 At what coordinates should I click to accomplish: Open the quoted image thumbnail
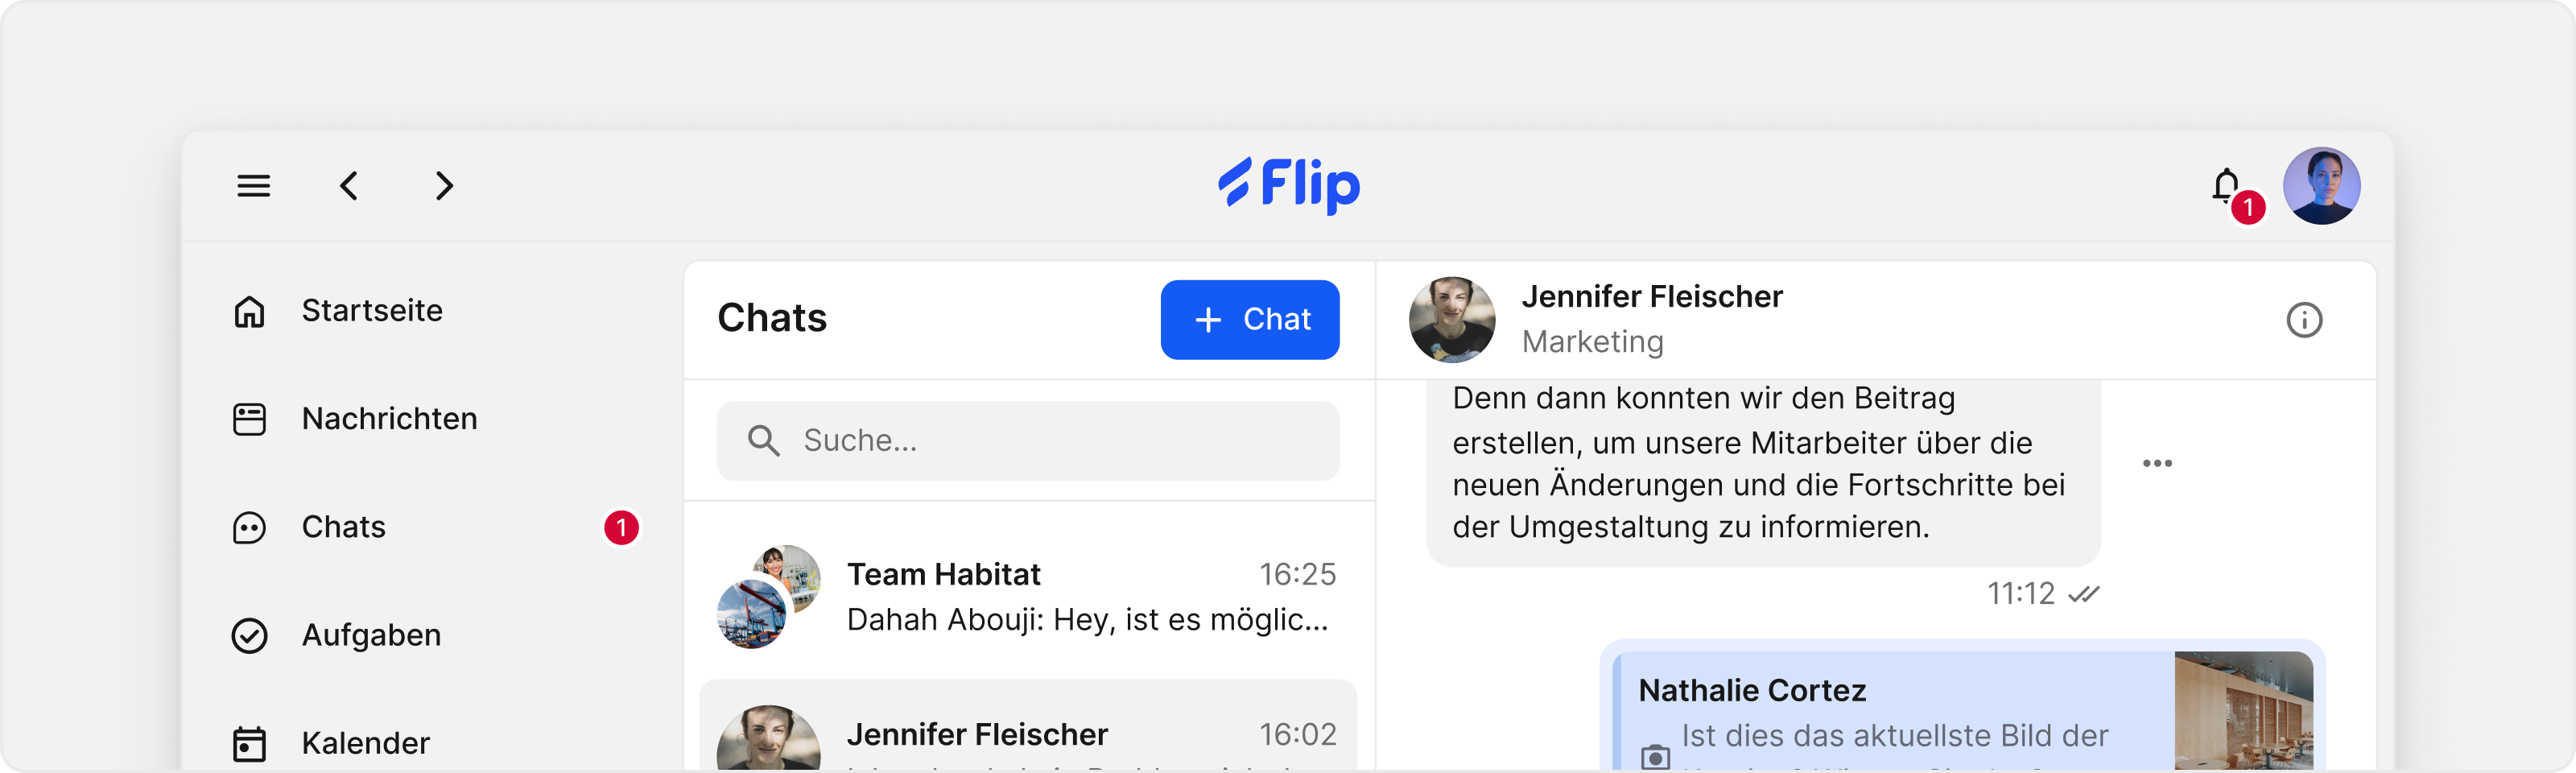[2244, 711]
